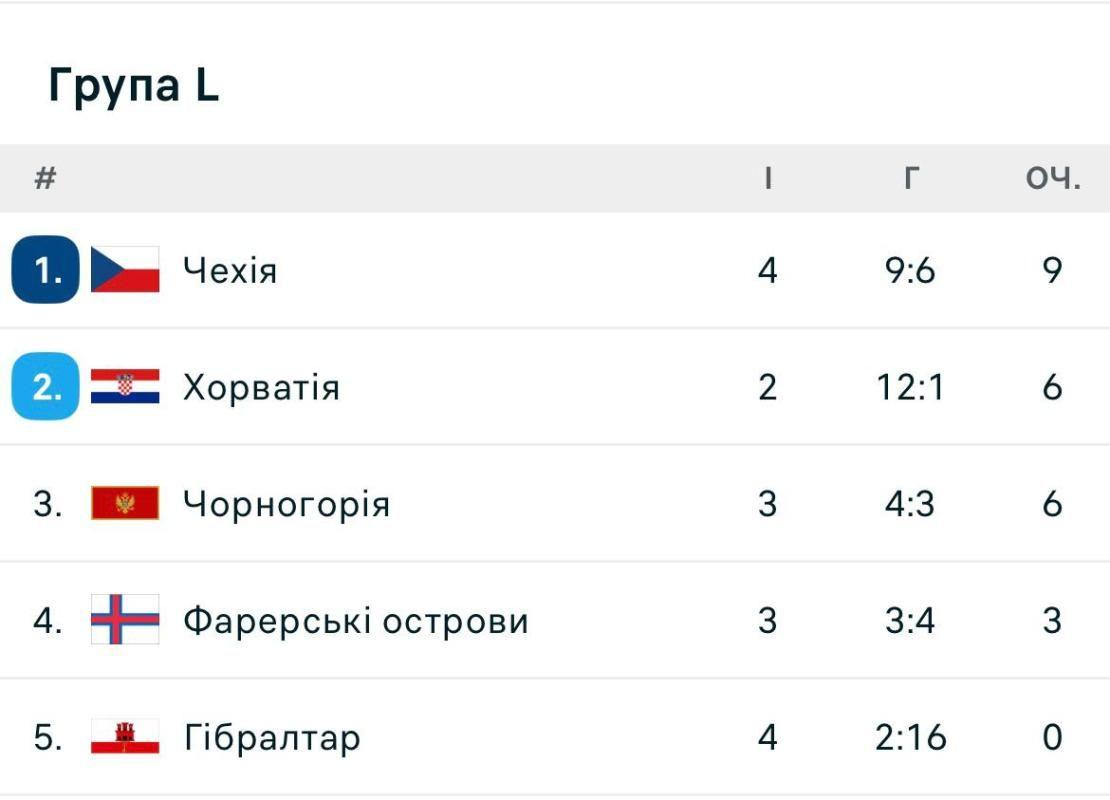1110x800 pixels.
Task: Click the # rank column header
Action: pyautogui.click(x=45, y=179)
